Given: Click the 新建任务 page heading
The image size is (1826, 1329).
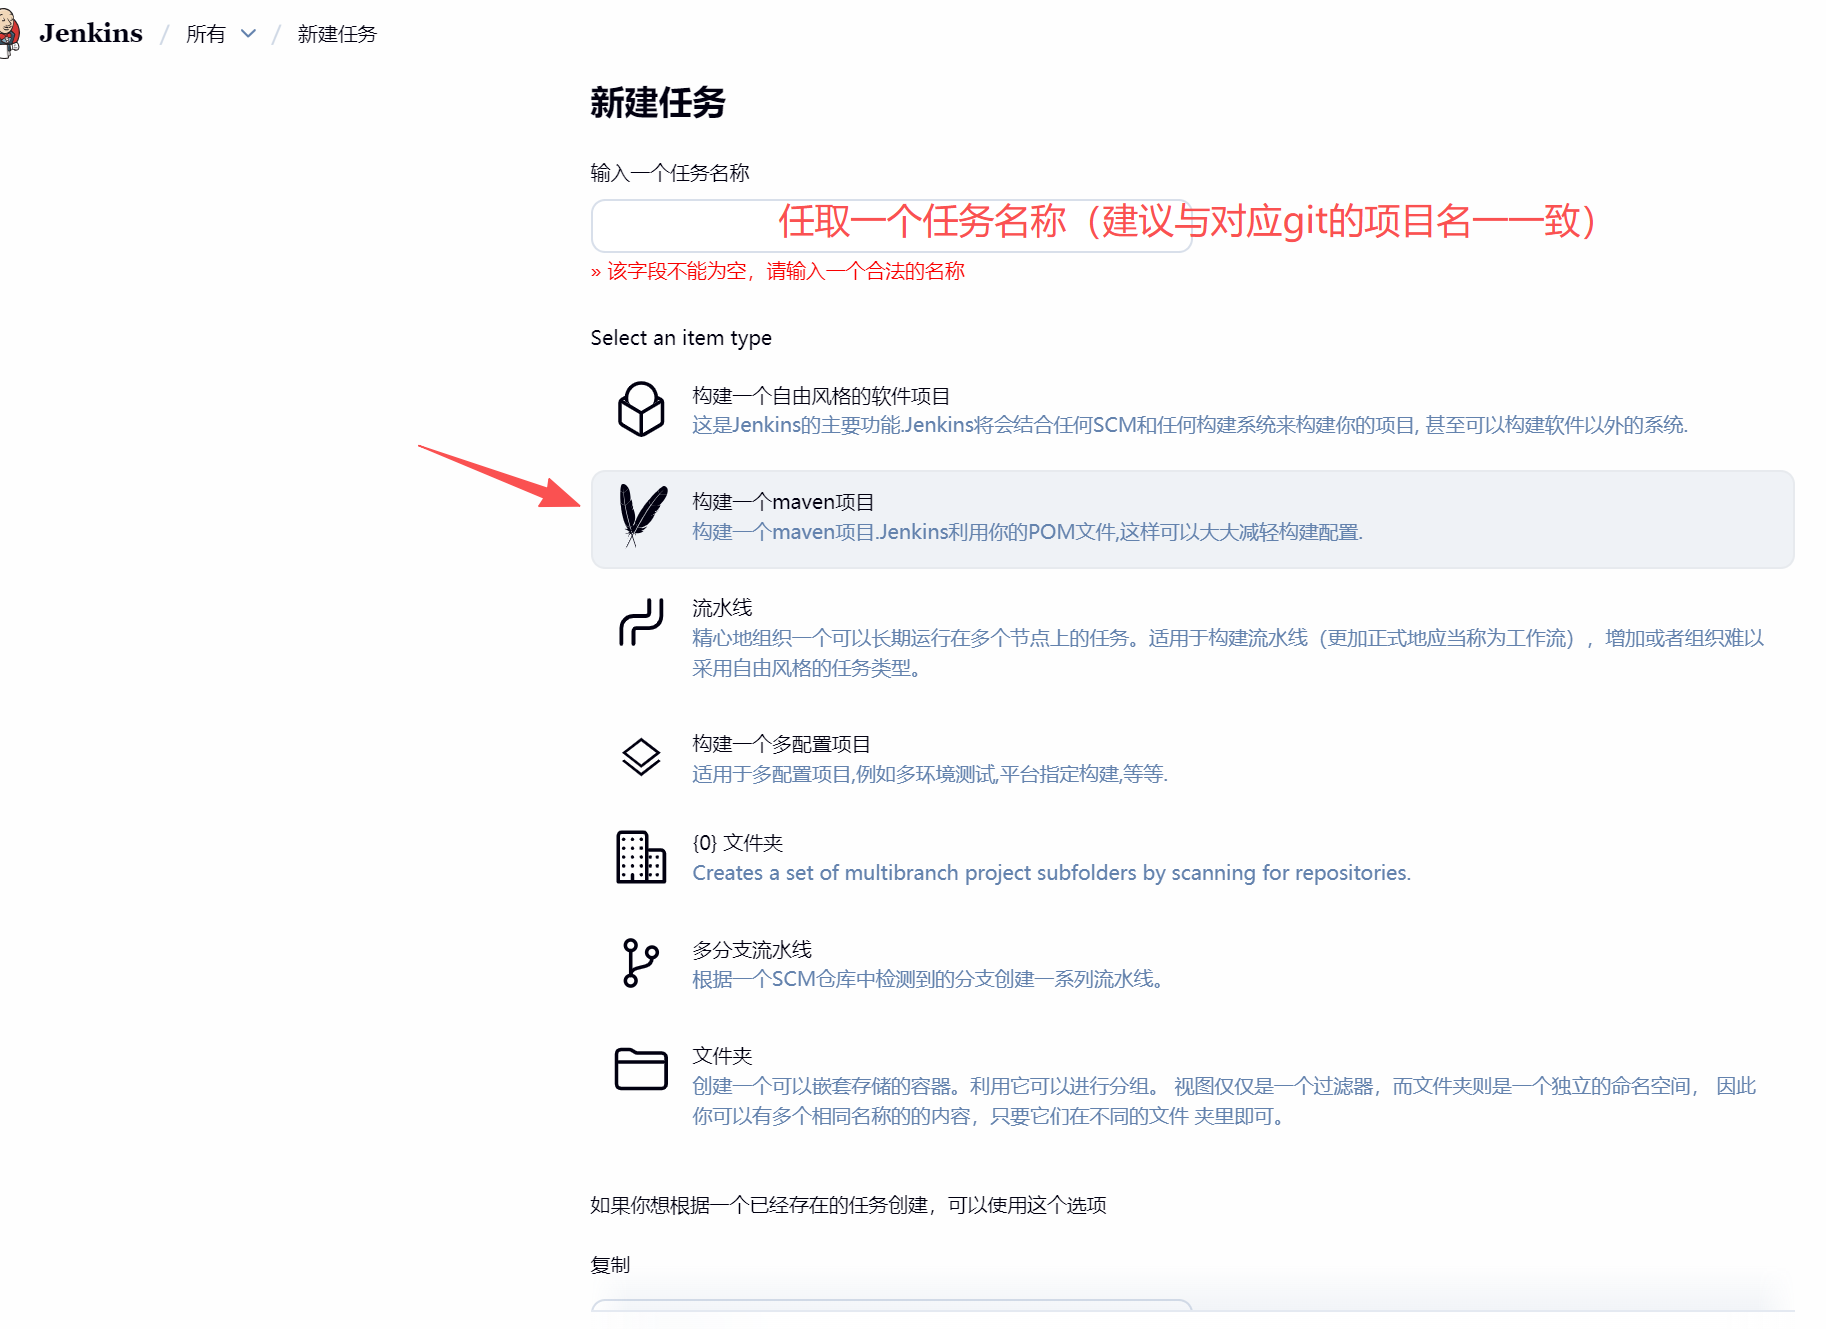Looking at the screenshot, I should 658,102.
